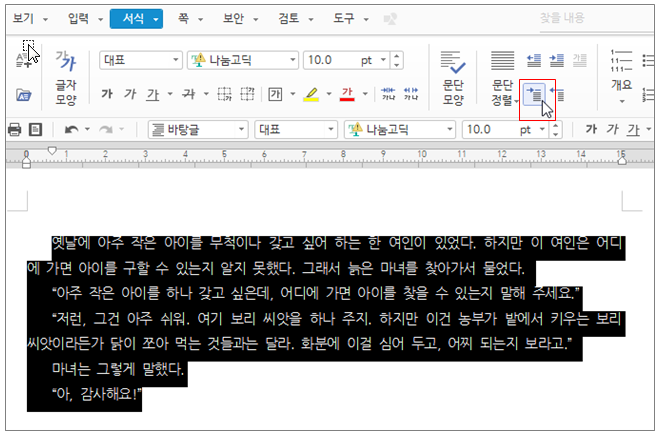Open the lower toolbar 대표 dropdown
Screen dimensions: 660x437
(x=296, y=129)
